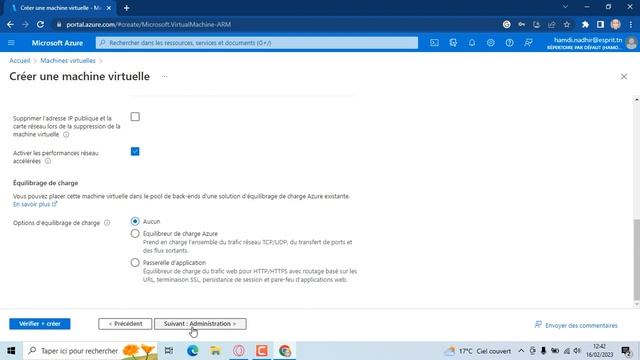Open the account avatar for hamdi.nadhir@esprit.tn
Viewport: 640px width, 360px height.
pyautogui.click(x=631, y=43)
